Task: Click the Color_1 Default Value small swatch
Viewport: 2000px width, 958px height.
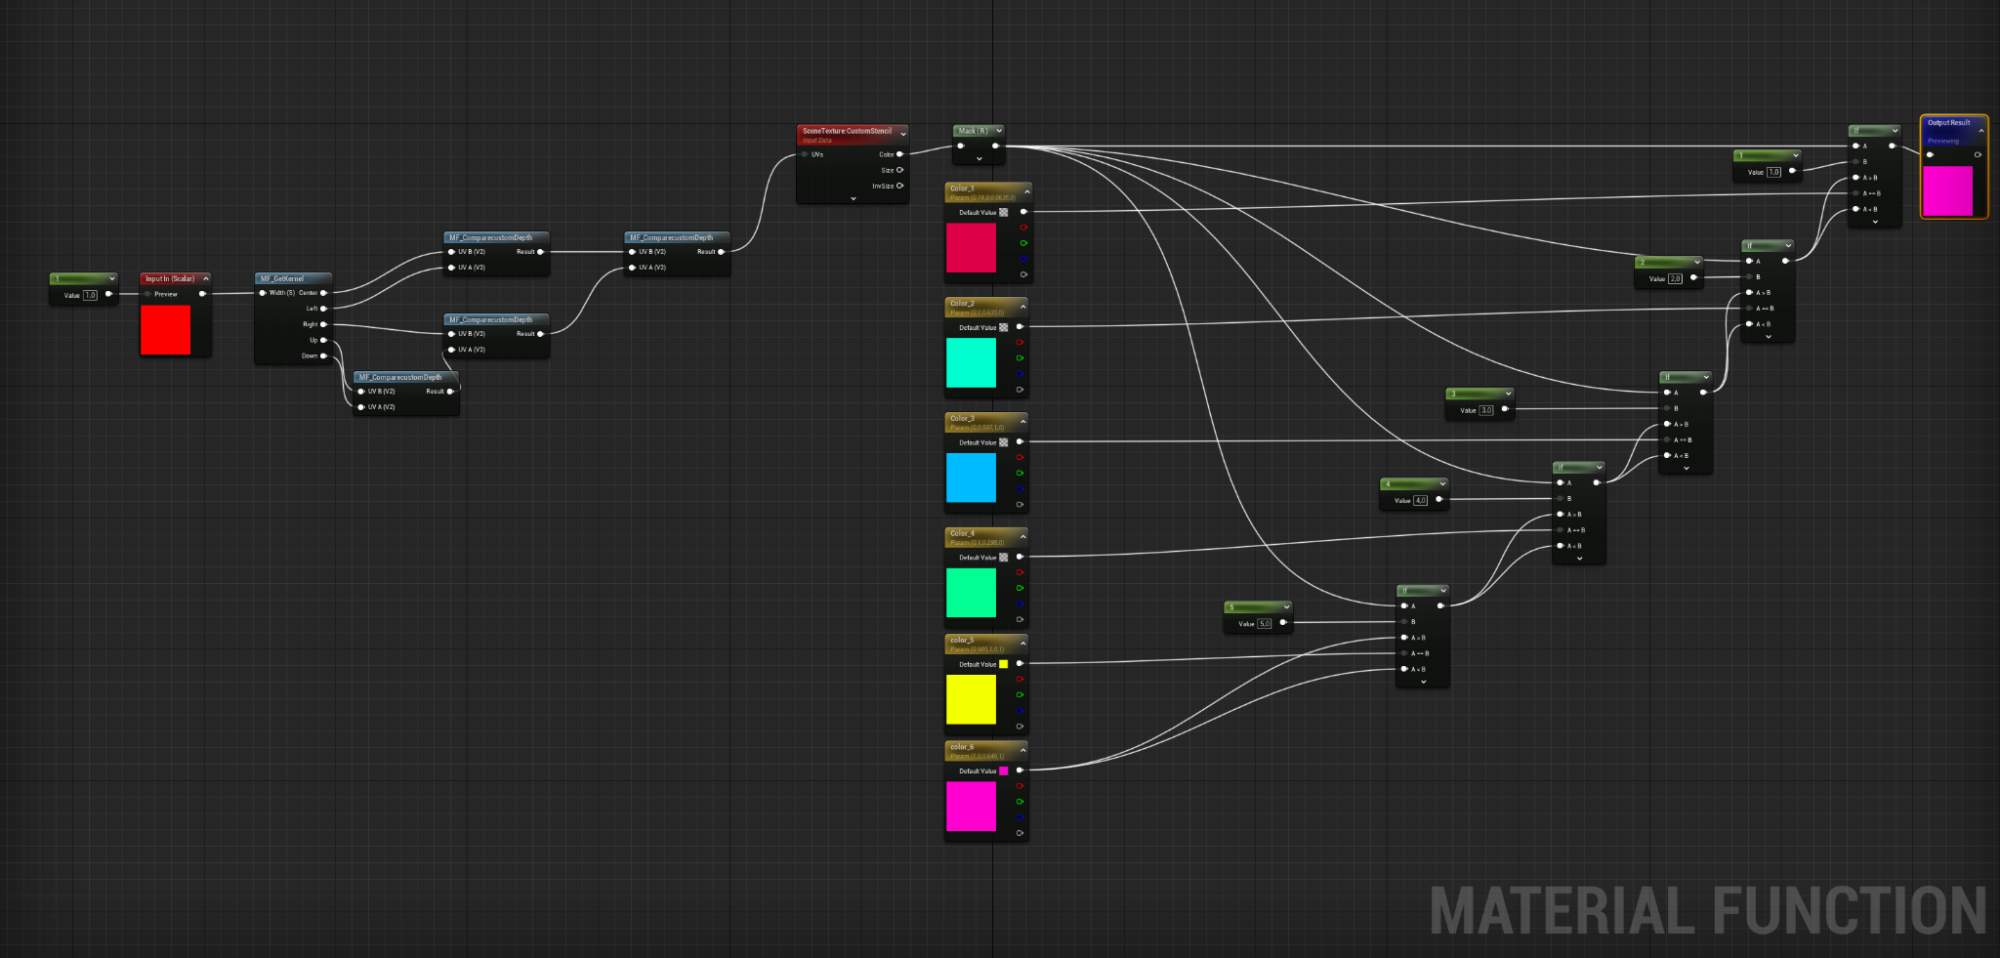Action: (x=1004, y=213)
